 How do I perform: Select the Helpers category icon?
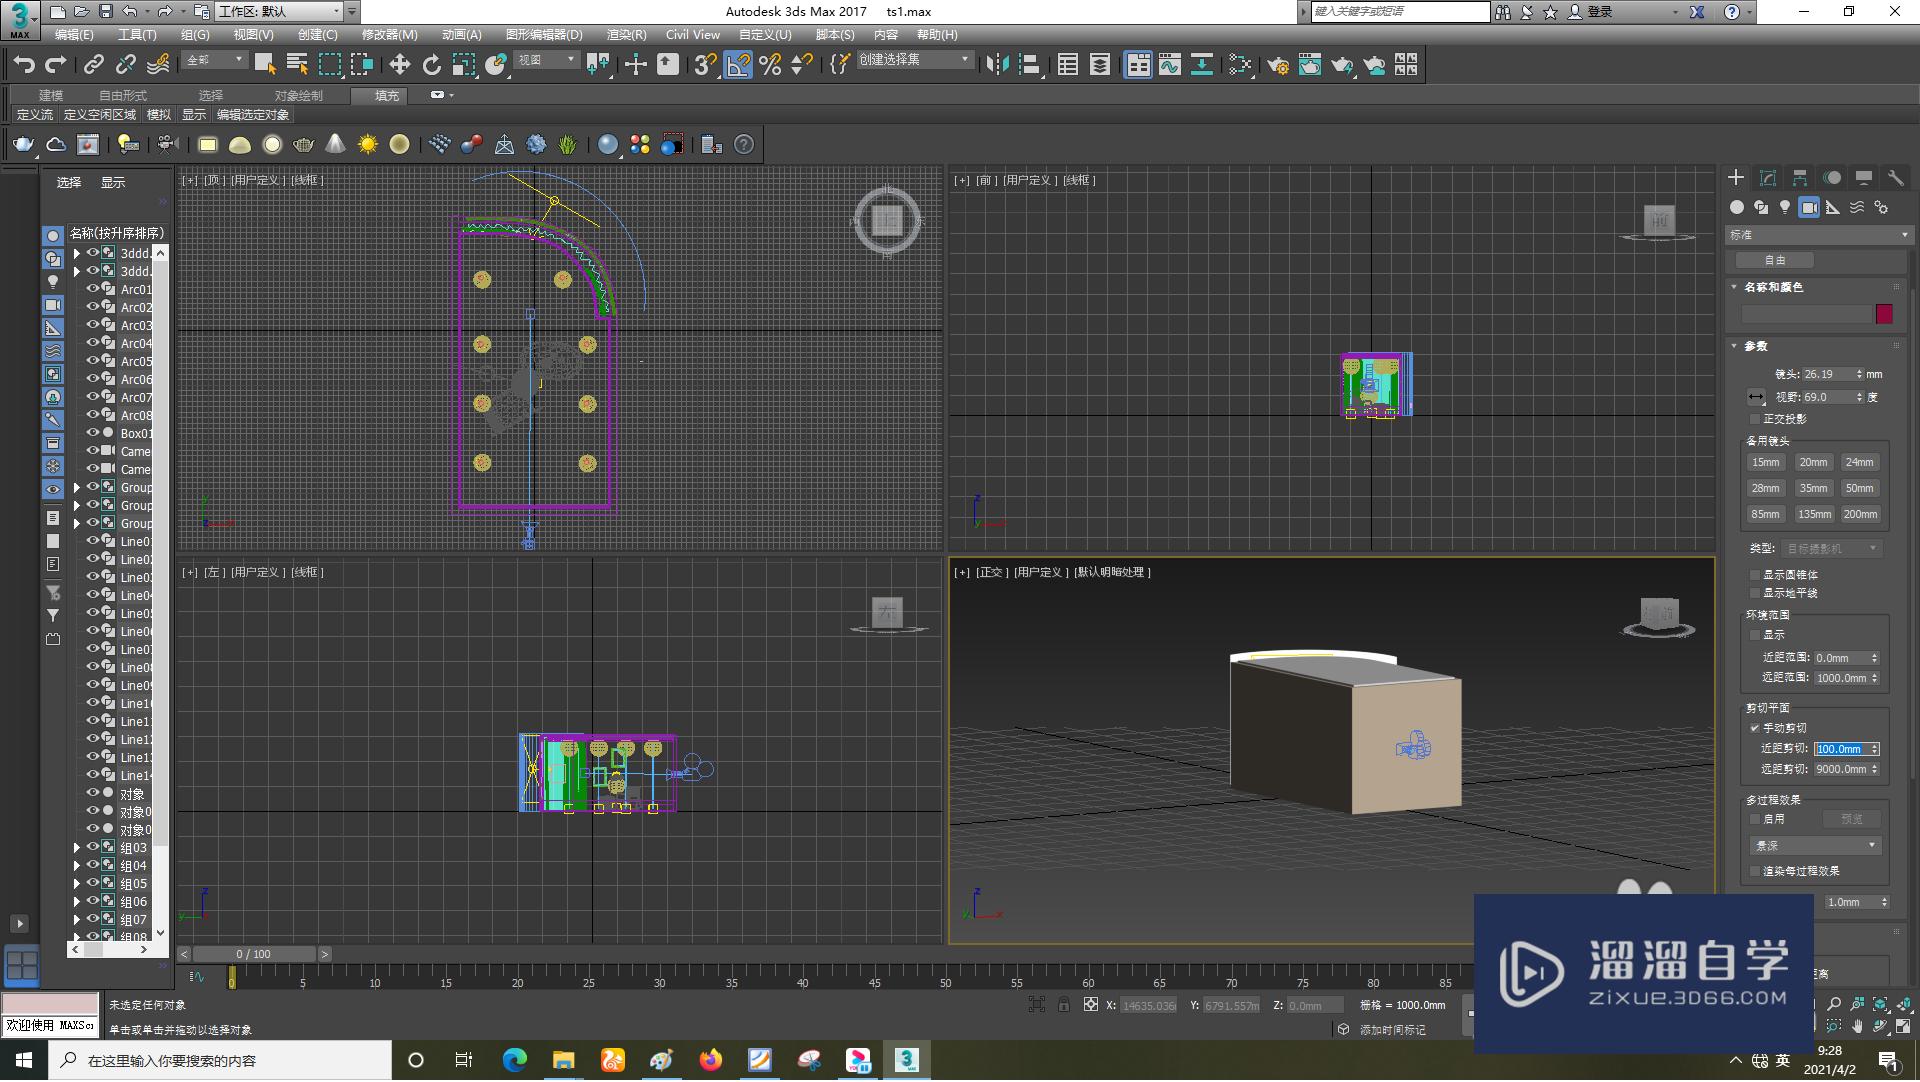point(1833,207)
